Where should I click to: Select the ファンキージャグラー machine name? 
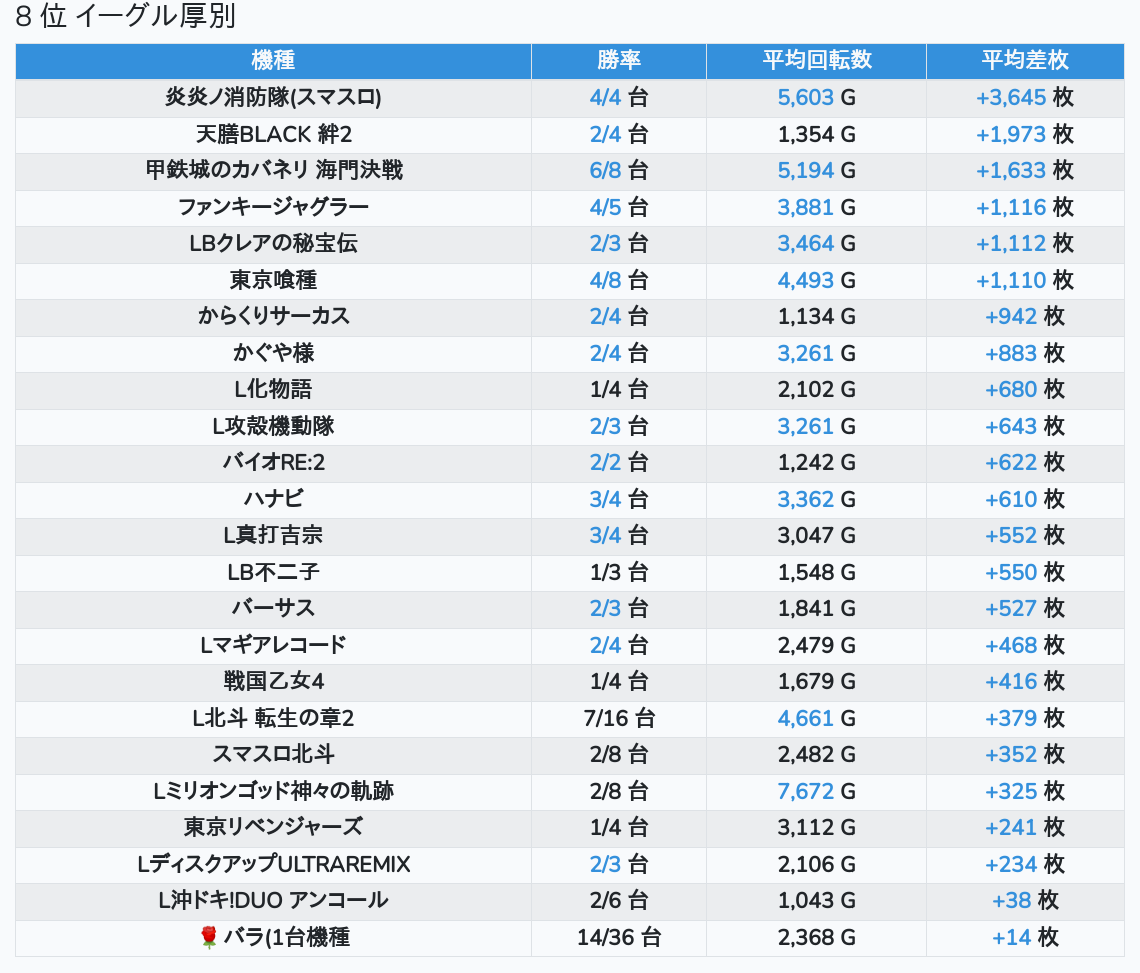point(273,207)
